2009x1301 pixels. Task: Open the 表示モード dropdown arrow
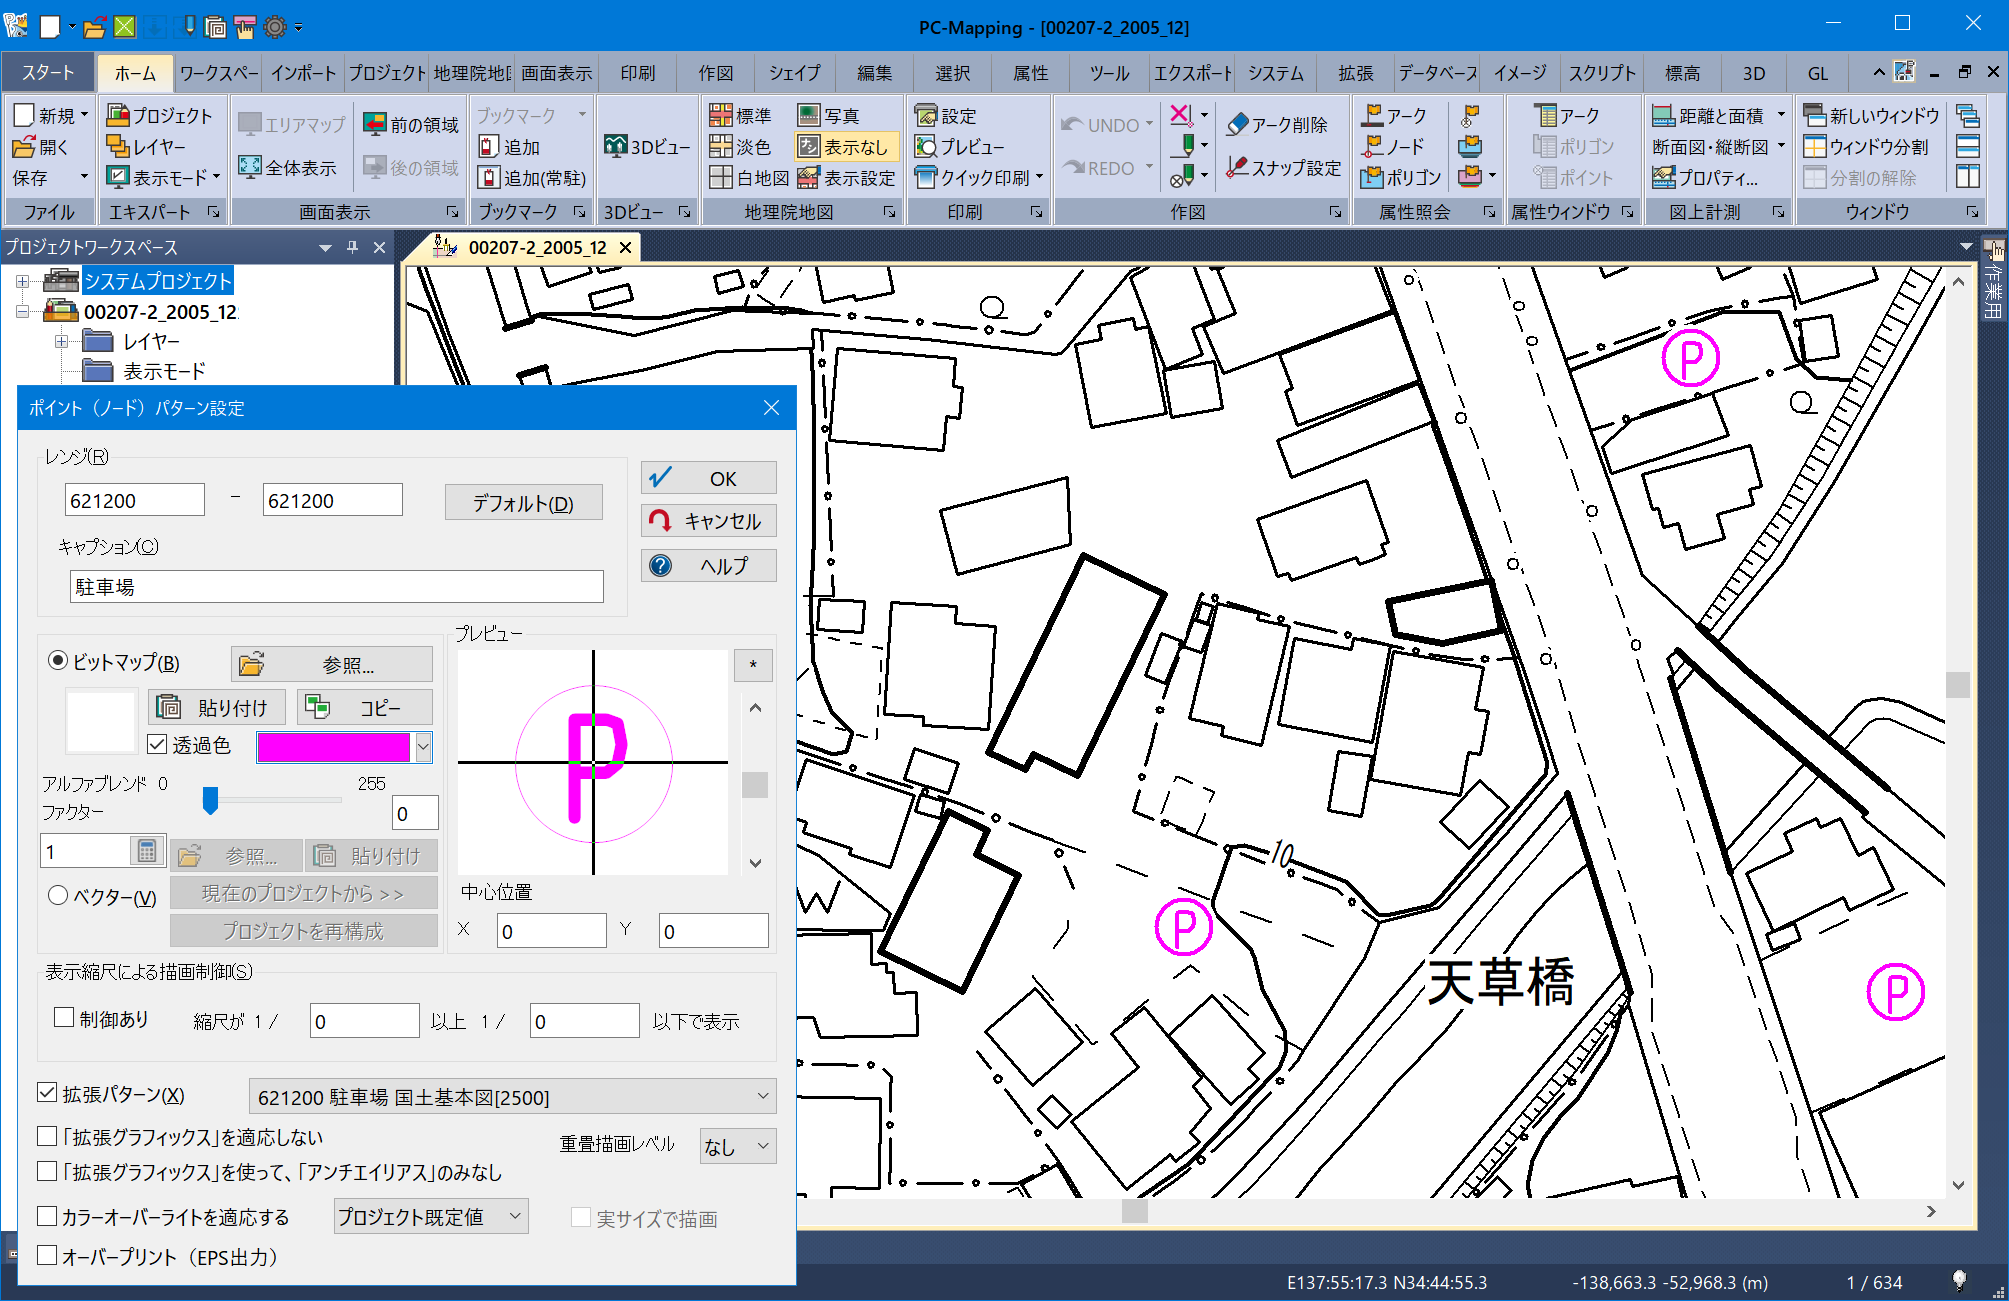pos(216,177)
